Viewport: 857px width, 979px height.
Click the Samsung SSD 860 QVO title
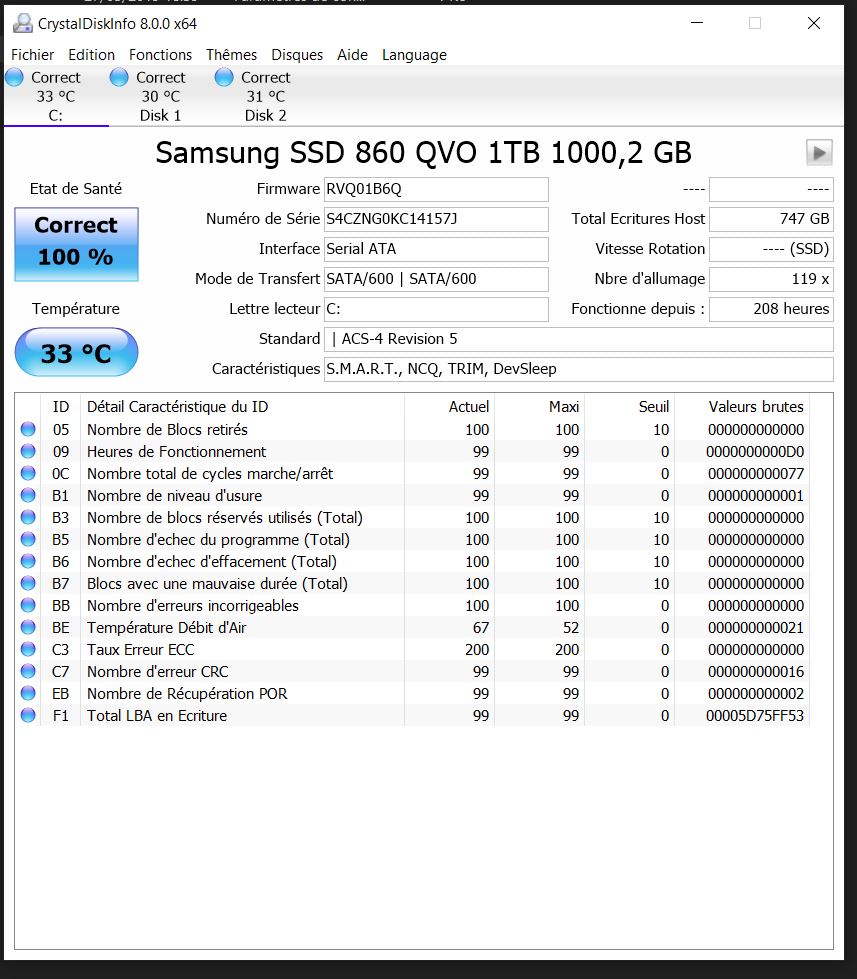point(423,153)
